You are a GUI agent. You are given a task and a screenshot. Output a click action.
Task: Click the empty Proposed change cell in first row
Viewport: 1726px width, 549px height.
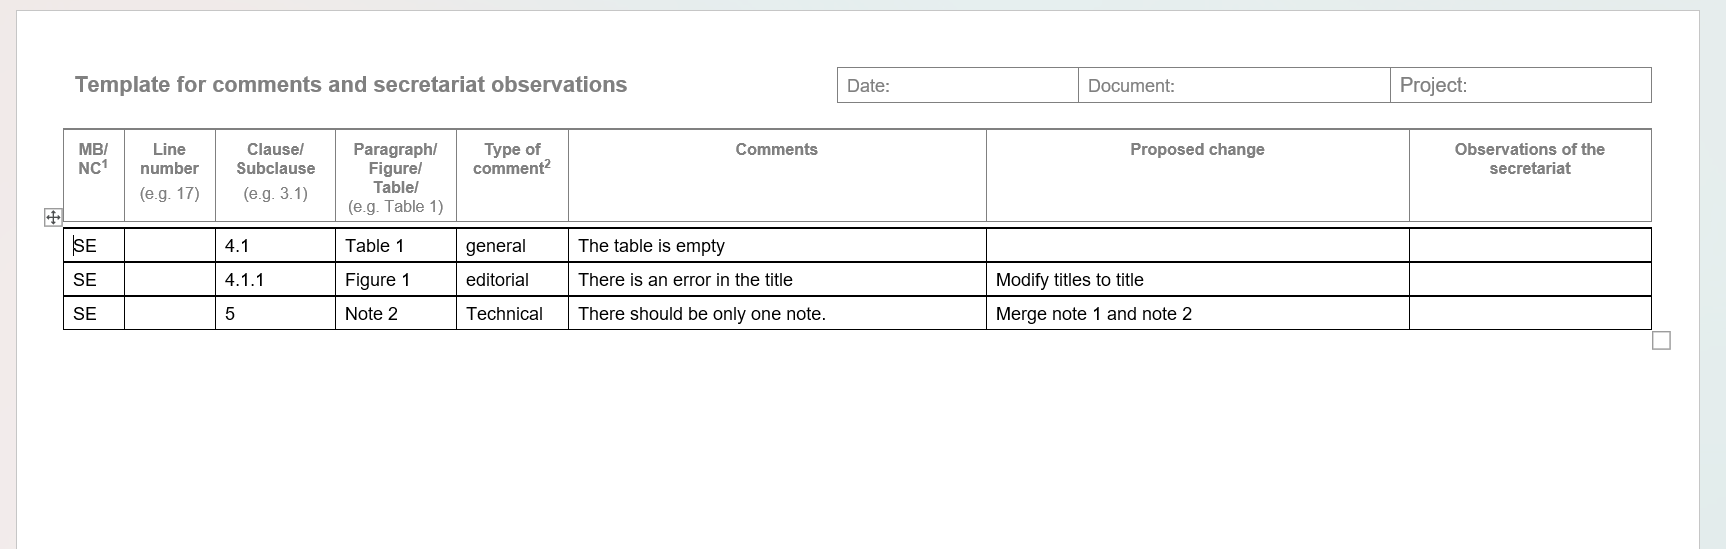1197,246
